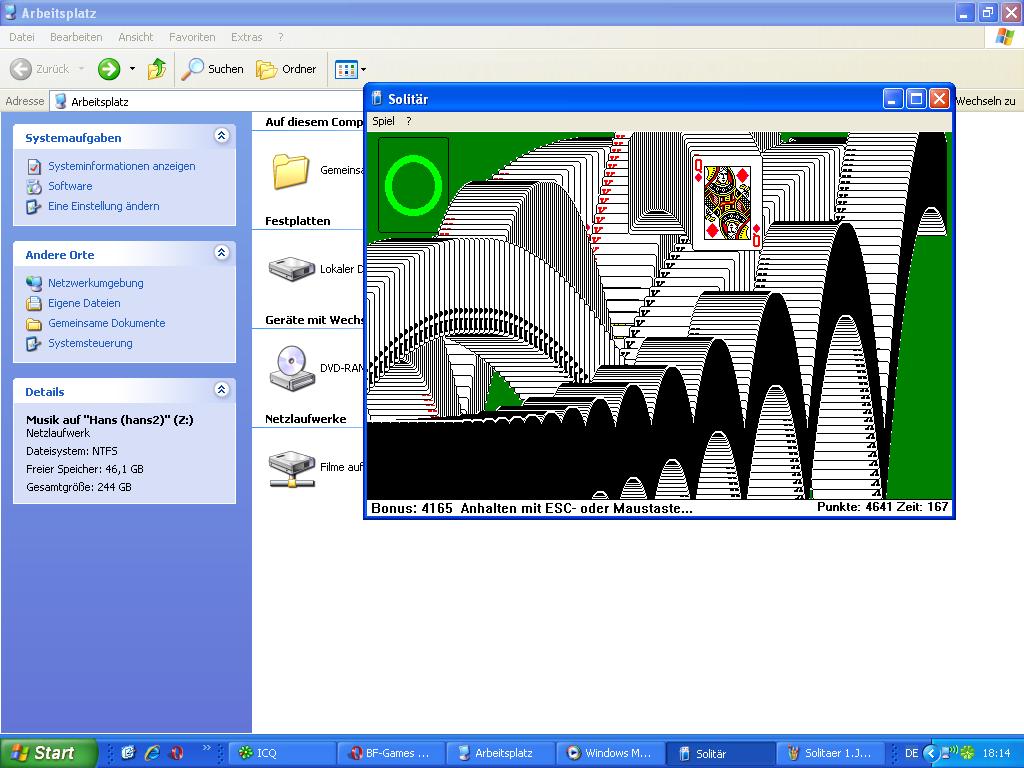Image resolution: width=1024 pixels, height=768 pixels.
Task: Collapse the Details panel
Action: [221, 390]
